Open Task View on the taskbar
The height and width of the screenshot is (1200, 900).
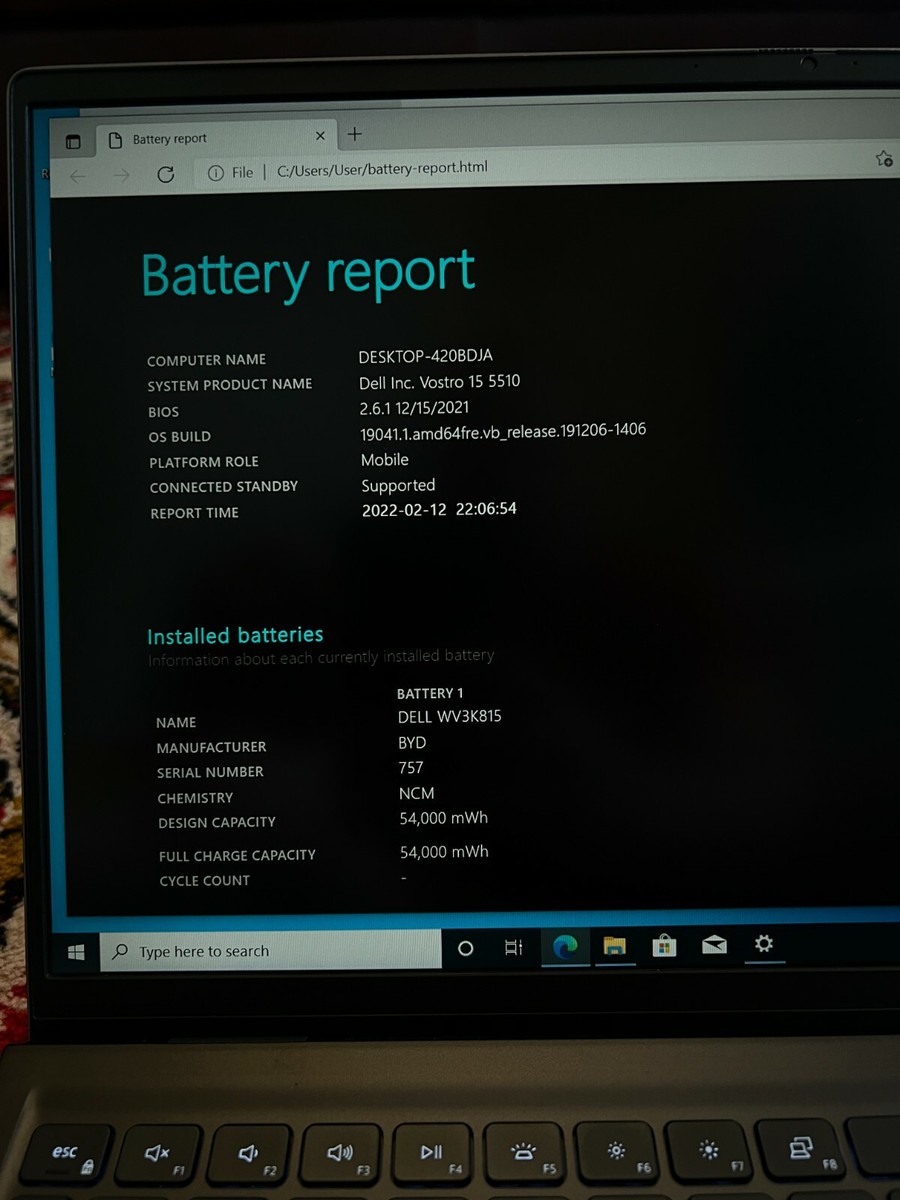click(x=513, y=947)
